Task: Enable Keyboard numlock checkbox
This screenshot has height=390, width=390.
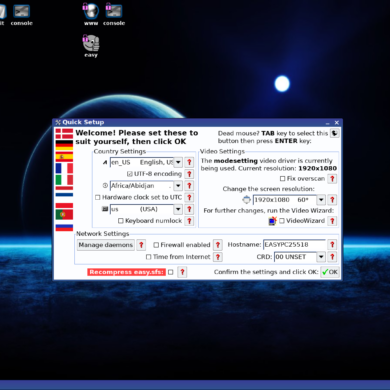Action: click(x=121, y=221)
